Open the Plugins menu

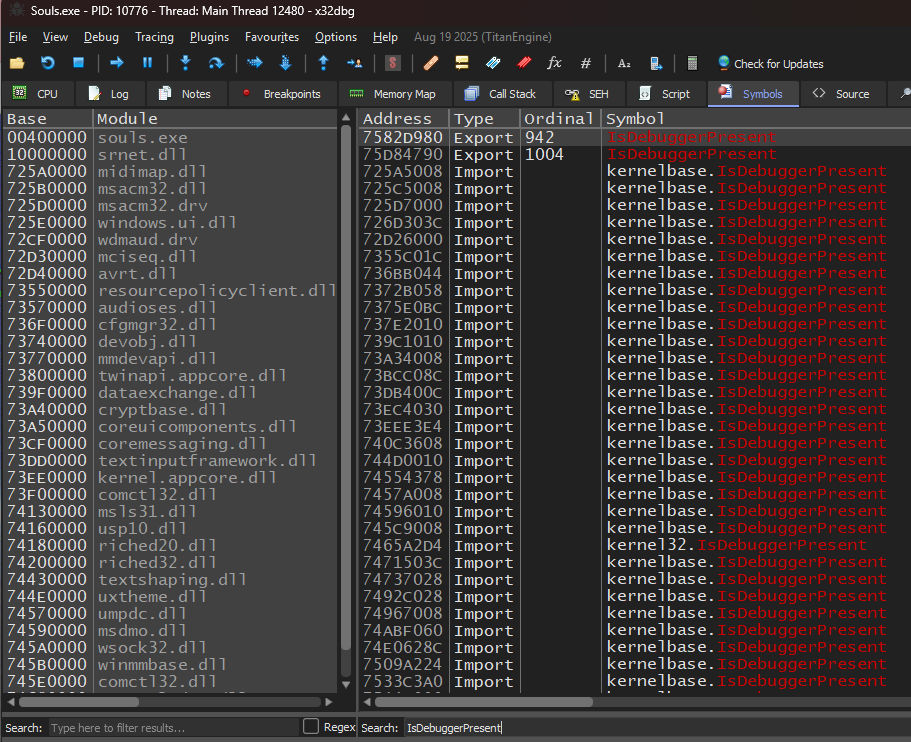coord(209,37)
